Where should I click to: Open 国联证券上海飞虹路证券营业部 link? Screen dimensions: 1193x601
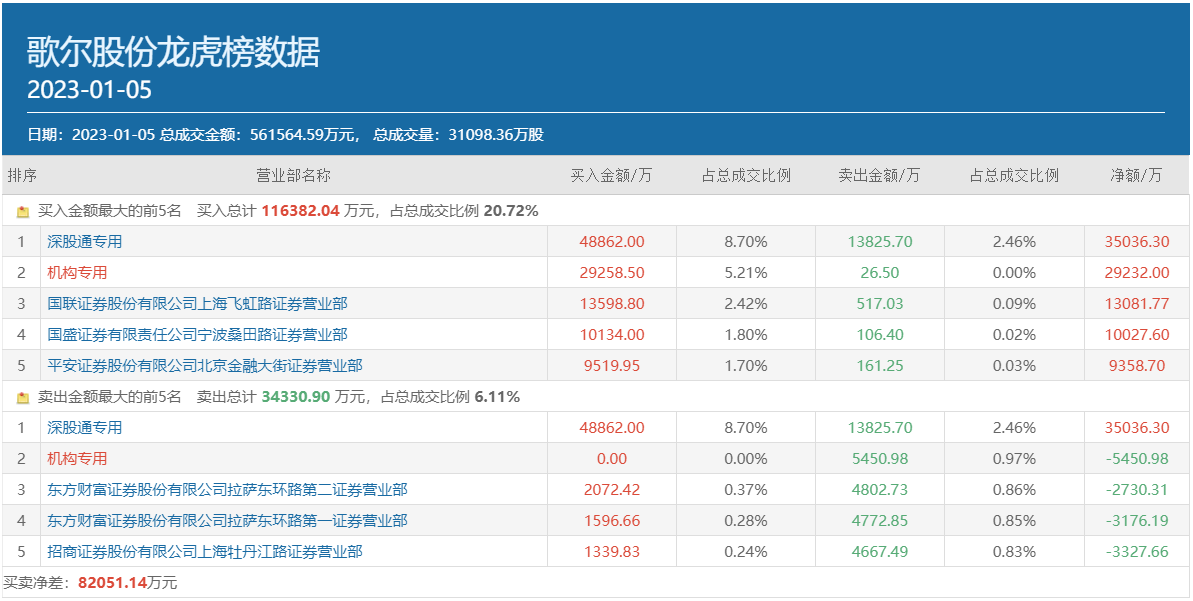pyautogui.click(x=197, y=304)
